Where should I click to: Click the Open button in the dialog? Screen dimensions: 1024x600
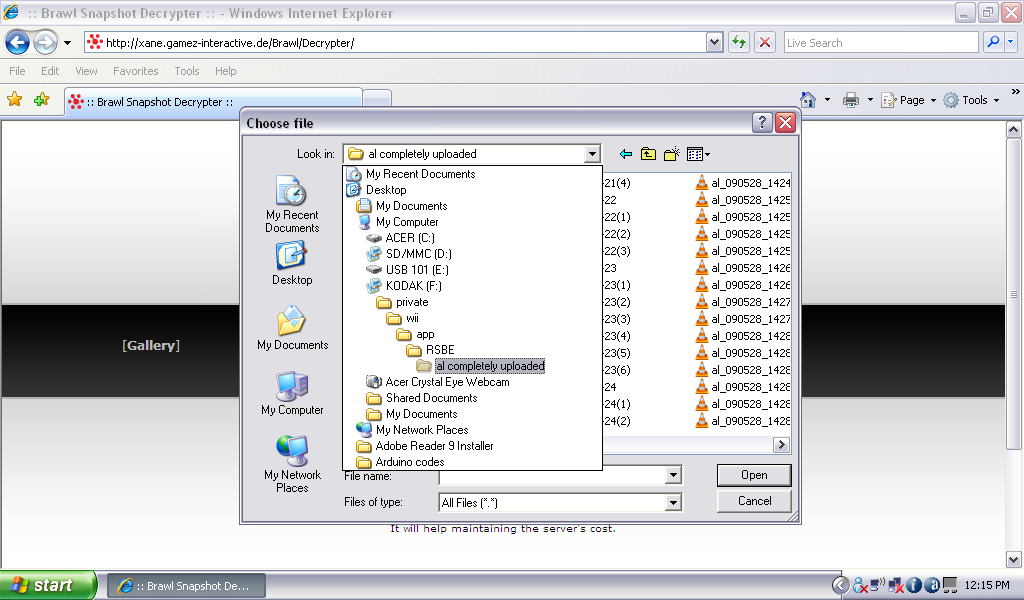[x=754, y=475]
